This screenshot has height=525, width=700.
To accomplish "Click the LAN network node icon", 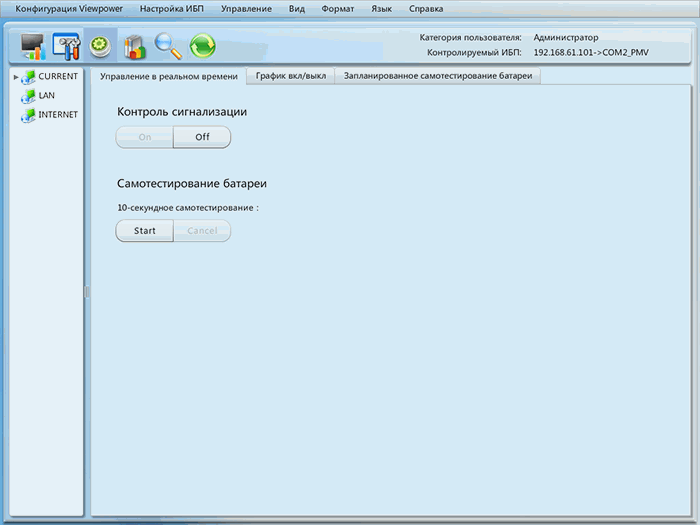I will point(28,96).
